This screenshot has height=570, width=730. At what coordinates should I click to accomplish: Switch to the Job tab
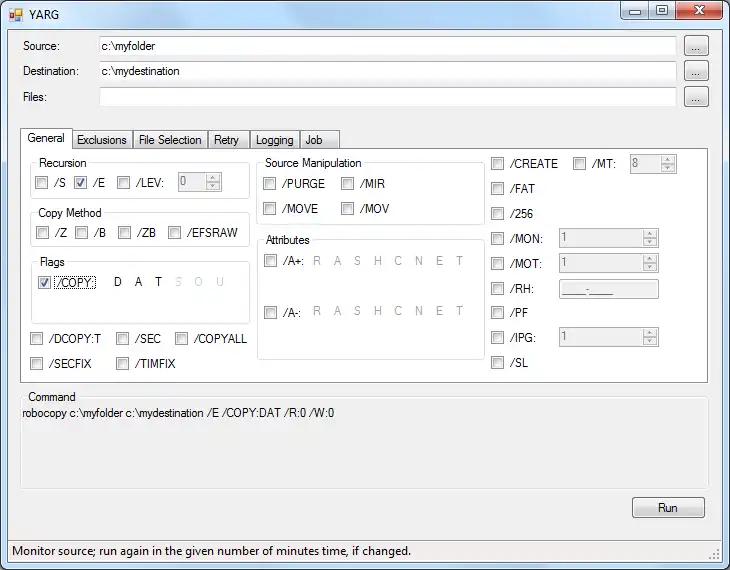pos(319,140)
